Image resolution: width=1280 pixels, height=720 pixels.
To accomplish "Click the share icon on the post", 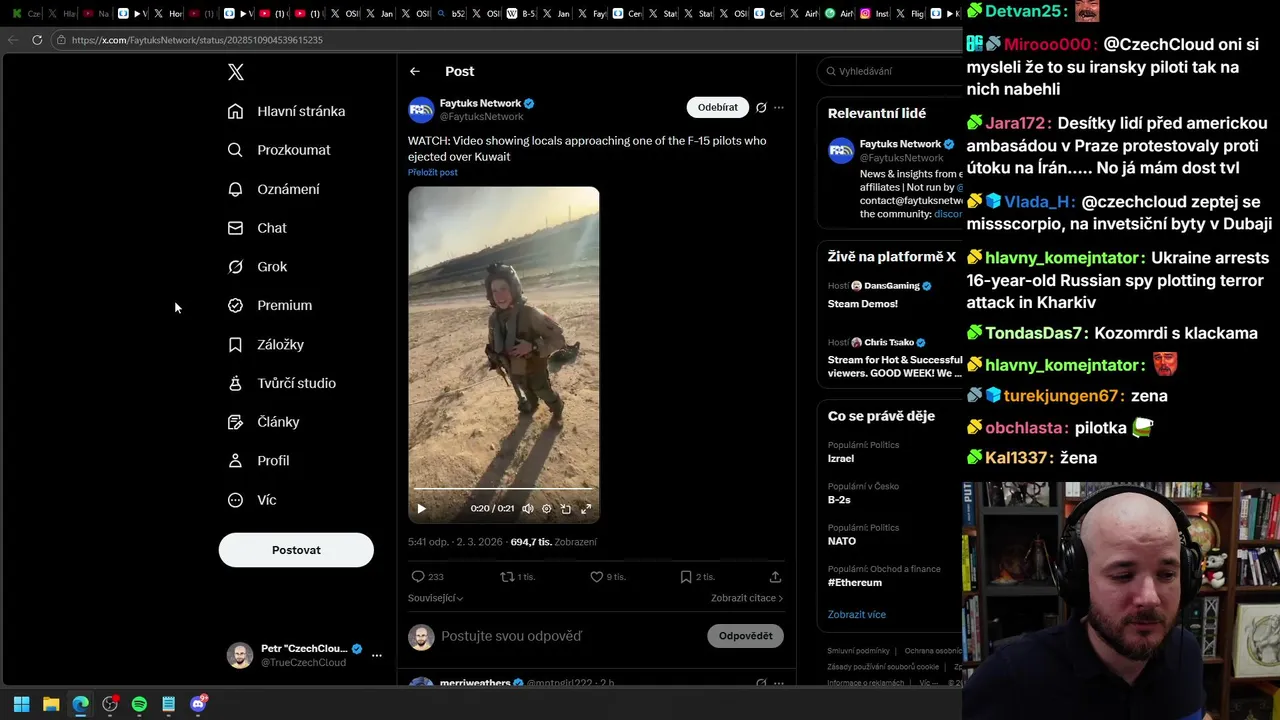I will coord(775,577).
